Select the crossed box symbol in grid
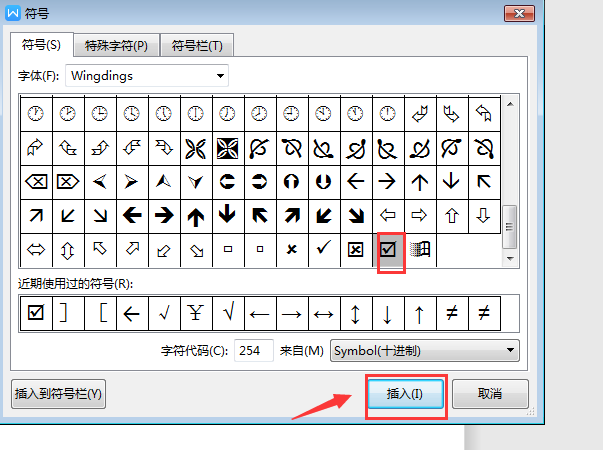The image size is (603, 450). pyautogui.click(x=356, y=250)
